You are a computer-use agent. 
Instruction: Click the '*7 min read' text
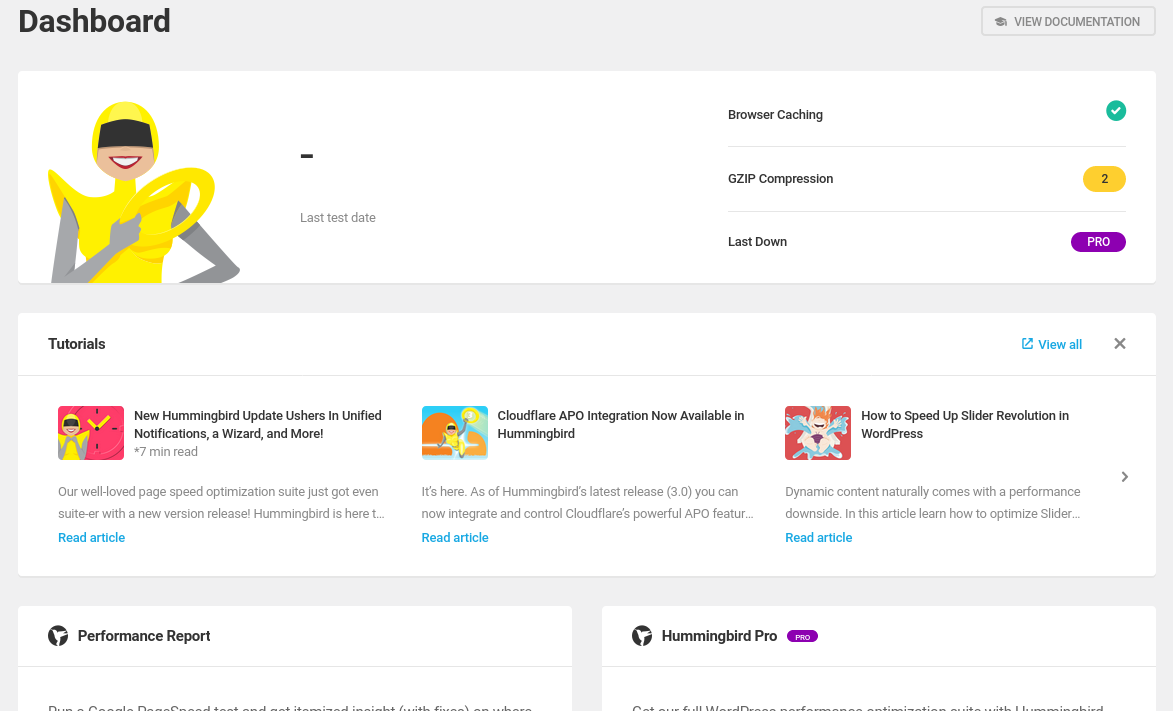(165, 452)
